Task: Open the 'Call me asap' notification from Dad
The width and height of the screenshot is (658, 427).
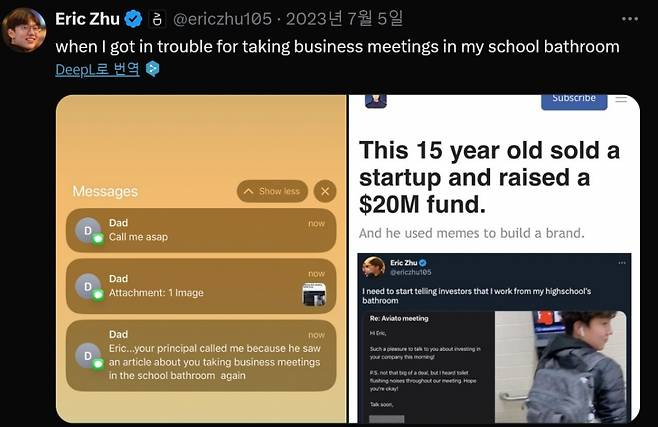Action: pos(200,230)
